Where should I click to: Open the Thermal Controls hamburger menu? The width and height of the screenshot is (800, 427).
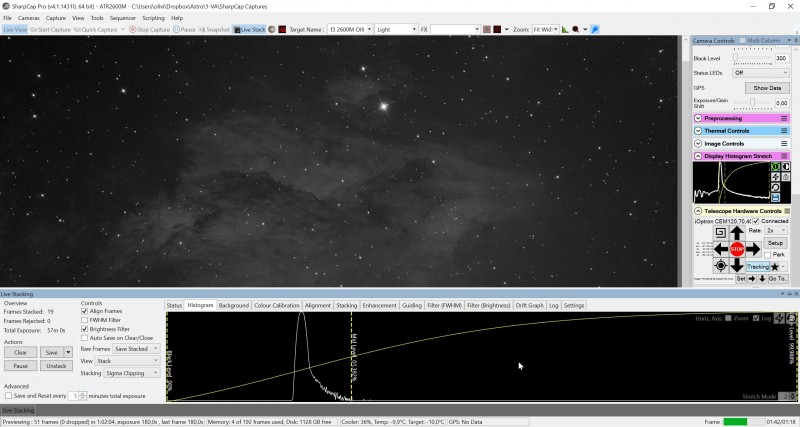tap(784, 131)
